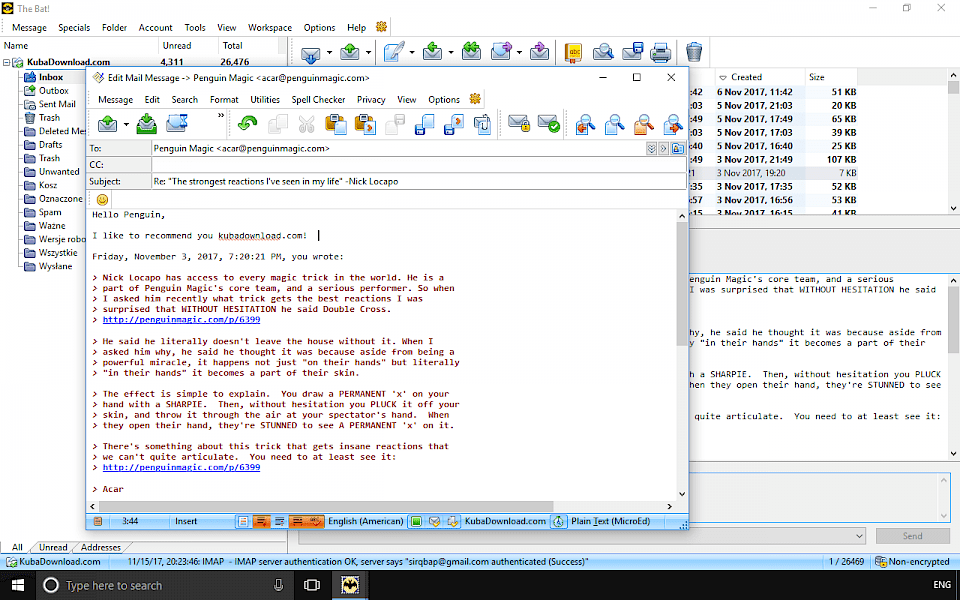The image size is (960, 600).
Task: Open dropdown arrow next to editor Send icon
Action: pos(126,124)
